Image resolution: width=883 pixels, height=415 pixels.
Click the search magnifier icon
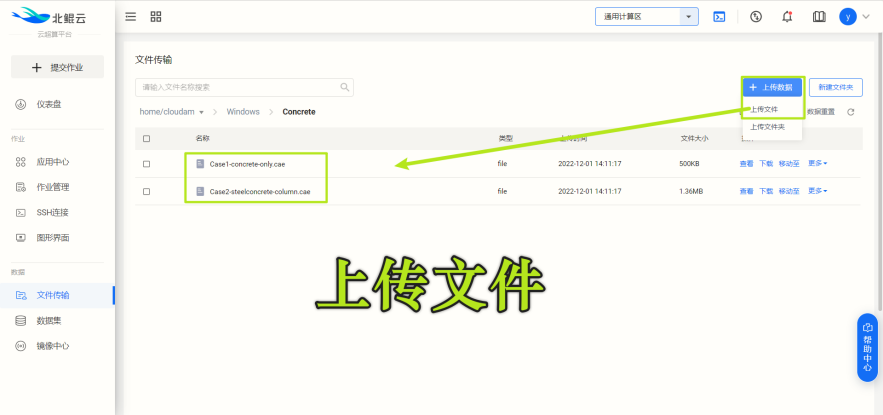pyautogui.click(x=345, y=87)
